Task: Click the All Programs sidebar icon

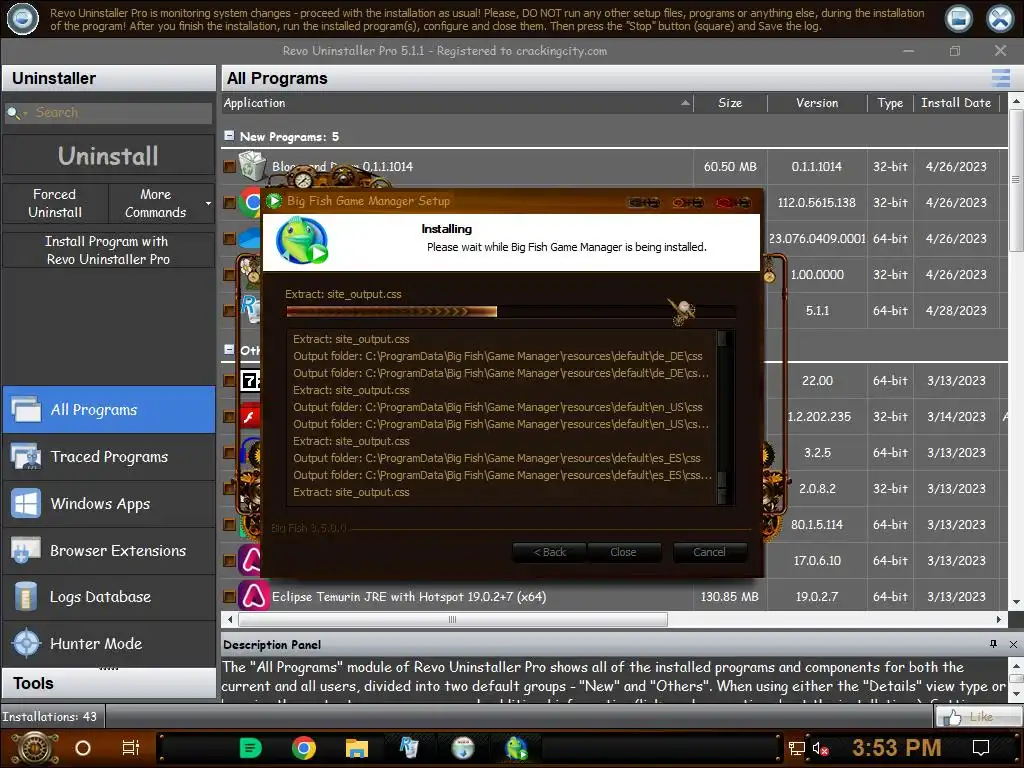Action: (x=25, y=410)
